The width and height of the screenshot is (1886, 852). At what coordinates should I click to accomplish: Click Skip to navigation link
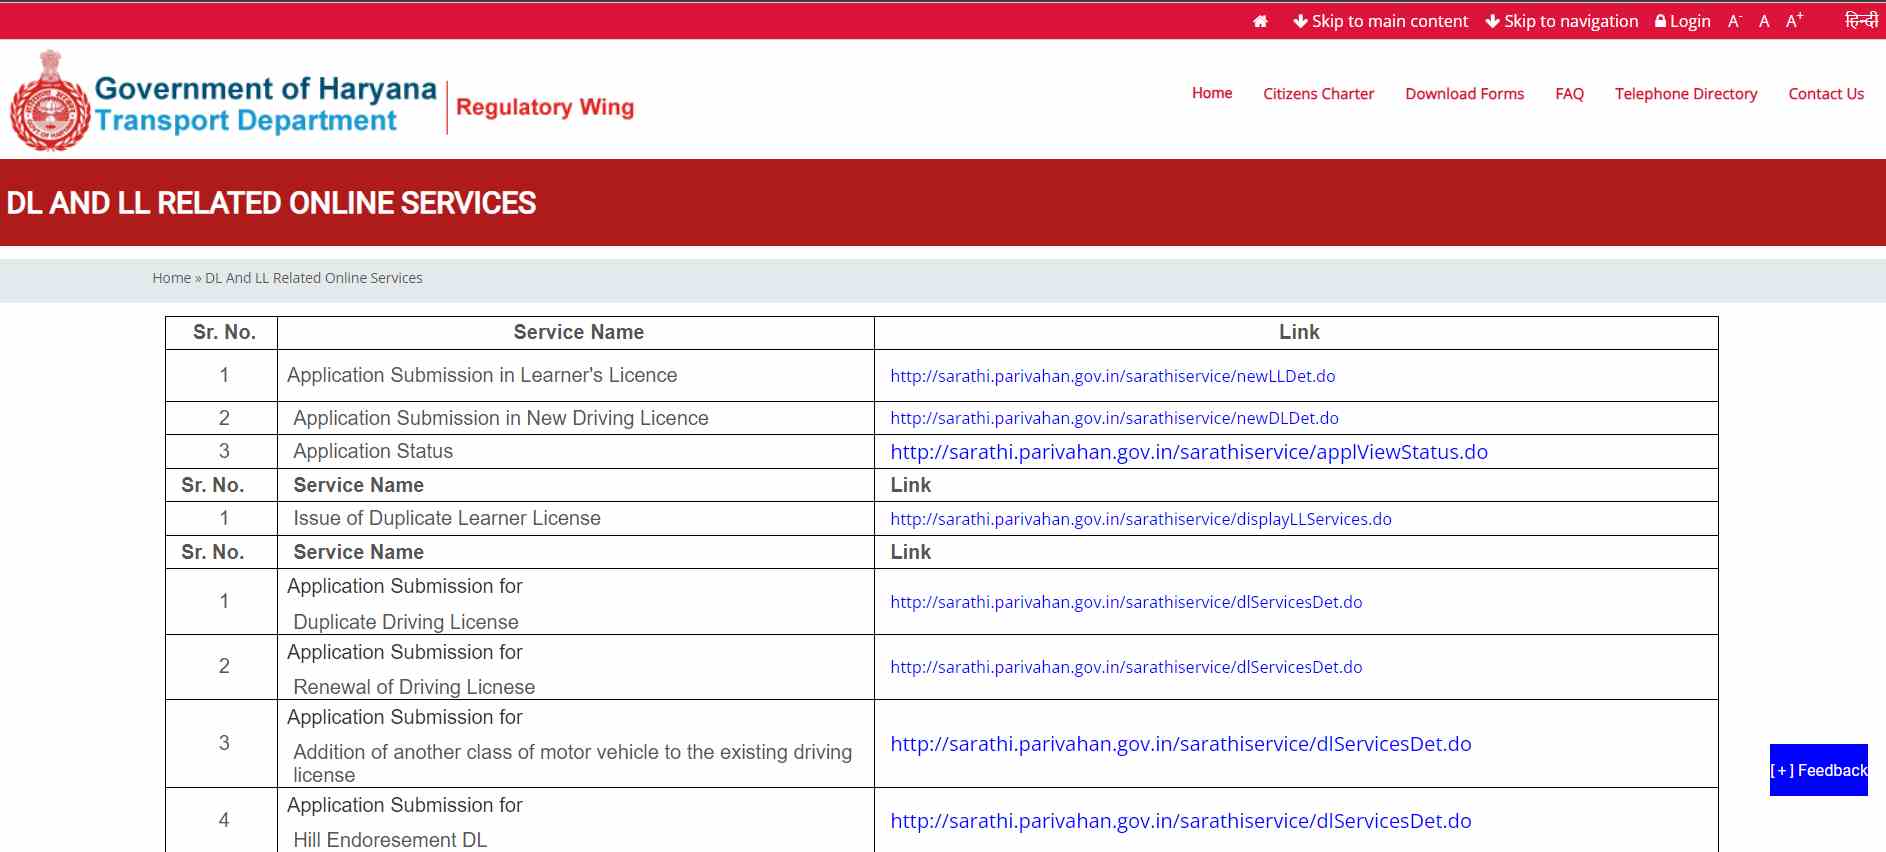click(1562, 21)
